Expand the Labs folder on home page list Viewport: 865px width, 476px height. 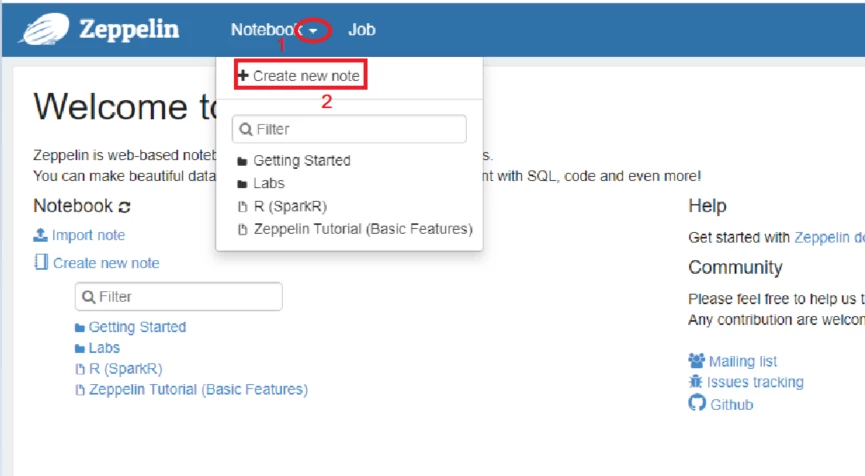[x=98, y=348]
